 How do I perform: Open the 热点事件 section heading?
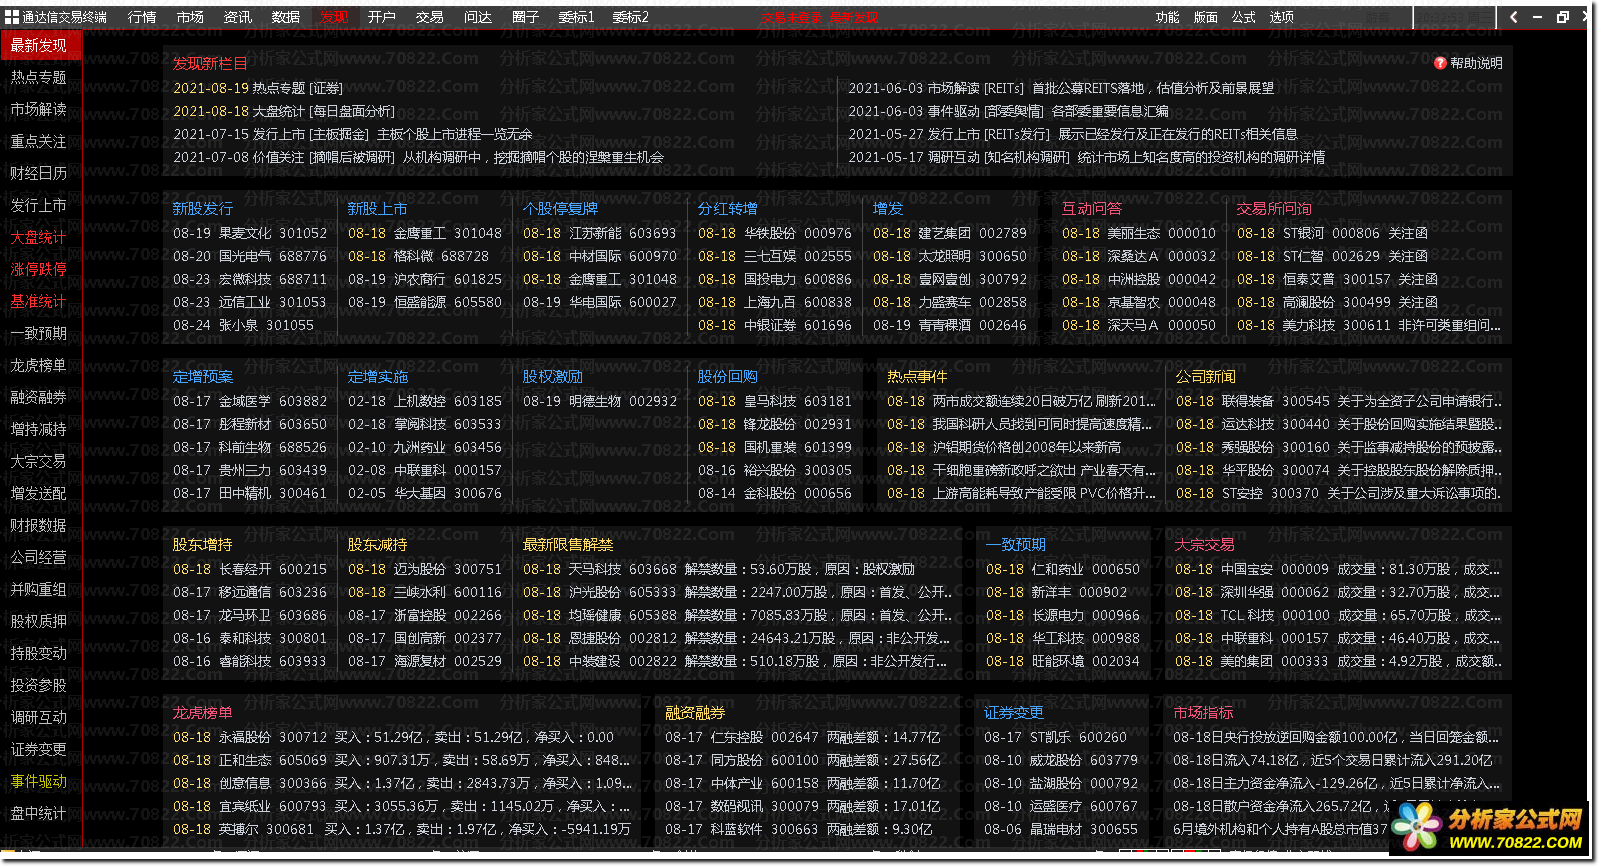pyautogui.click(x=917, y=376)
